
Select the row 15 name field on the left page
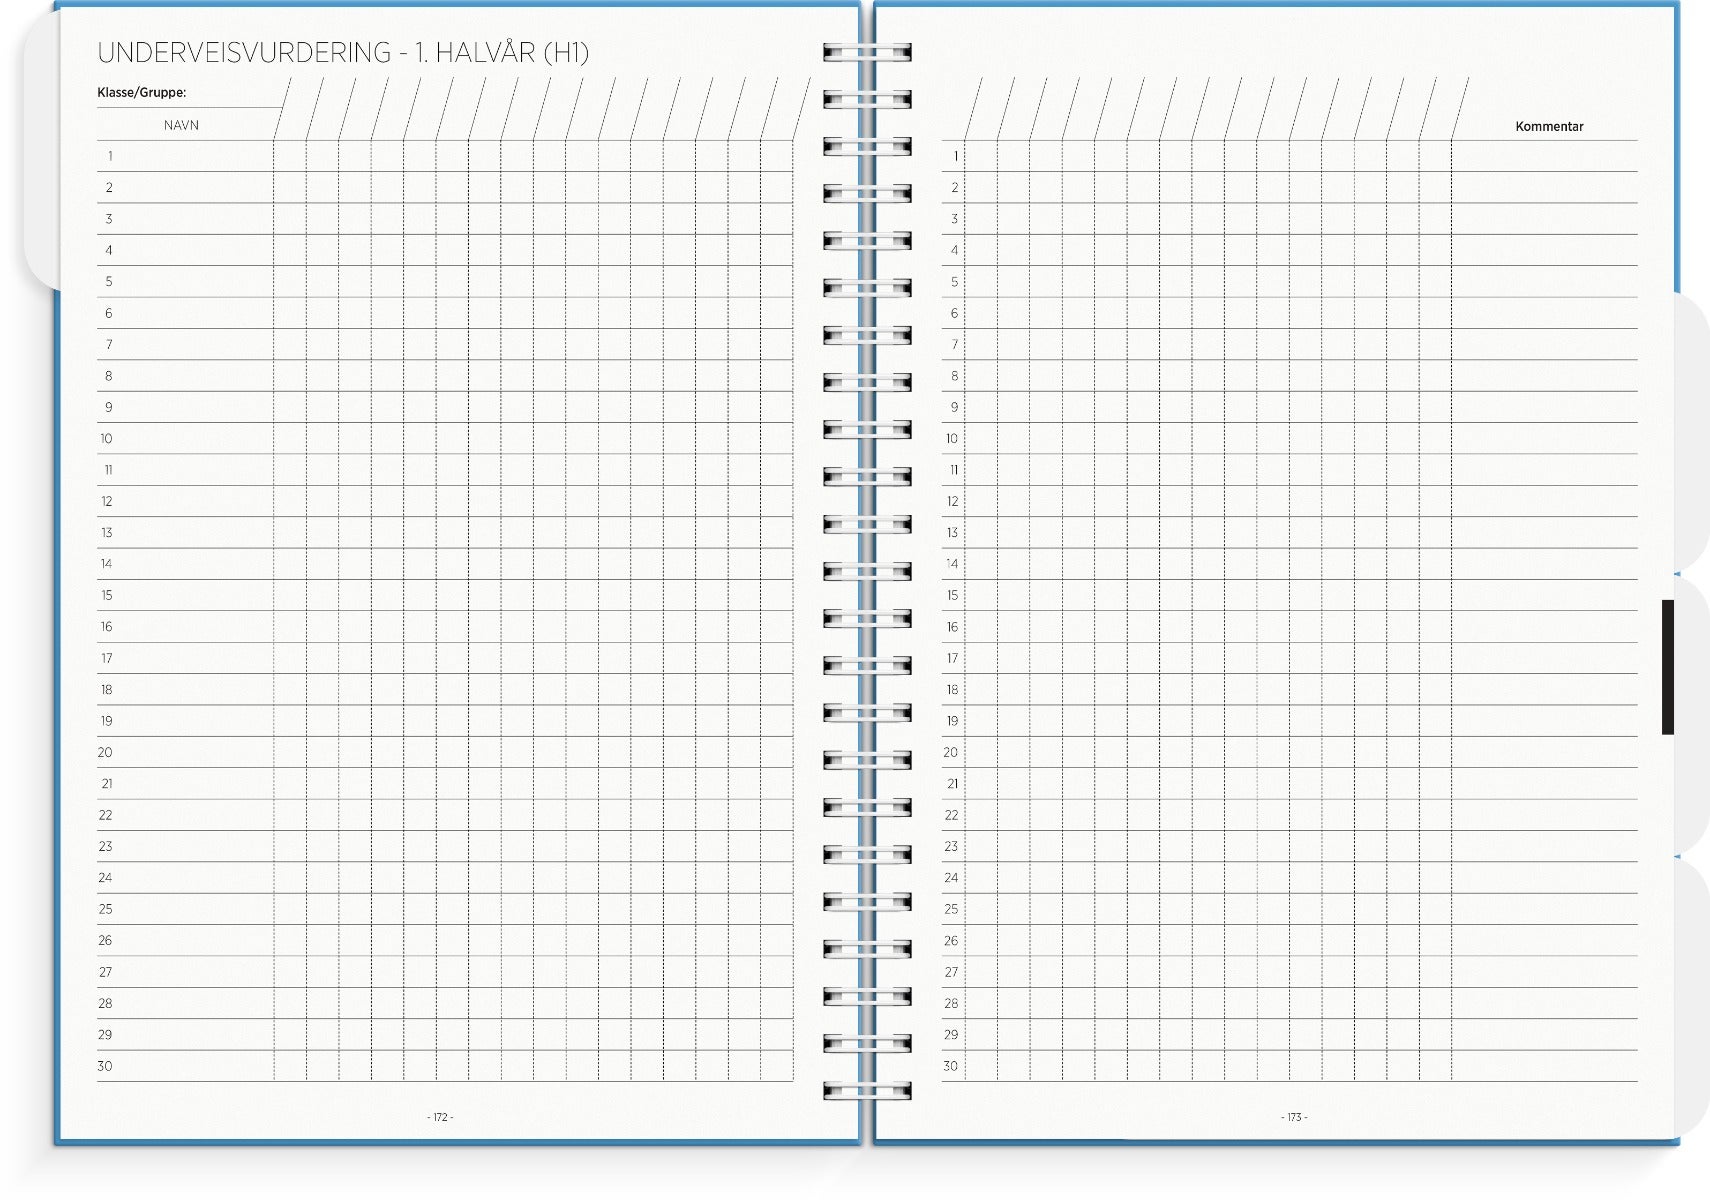pos(190,596)
